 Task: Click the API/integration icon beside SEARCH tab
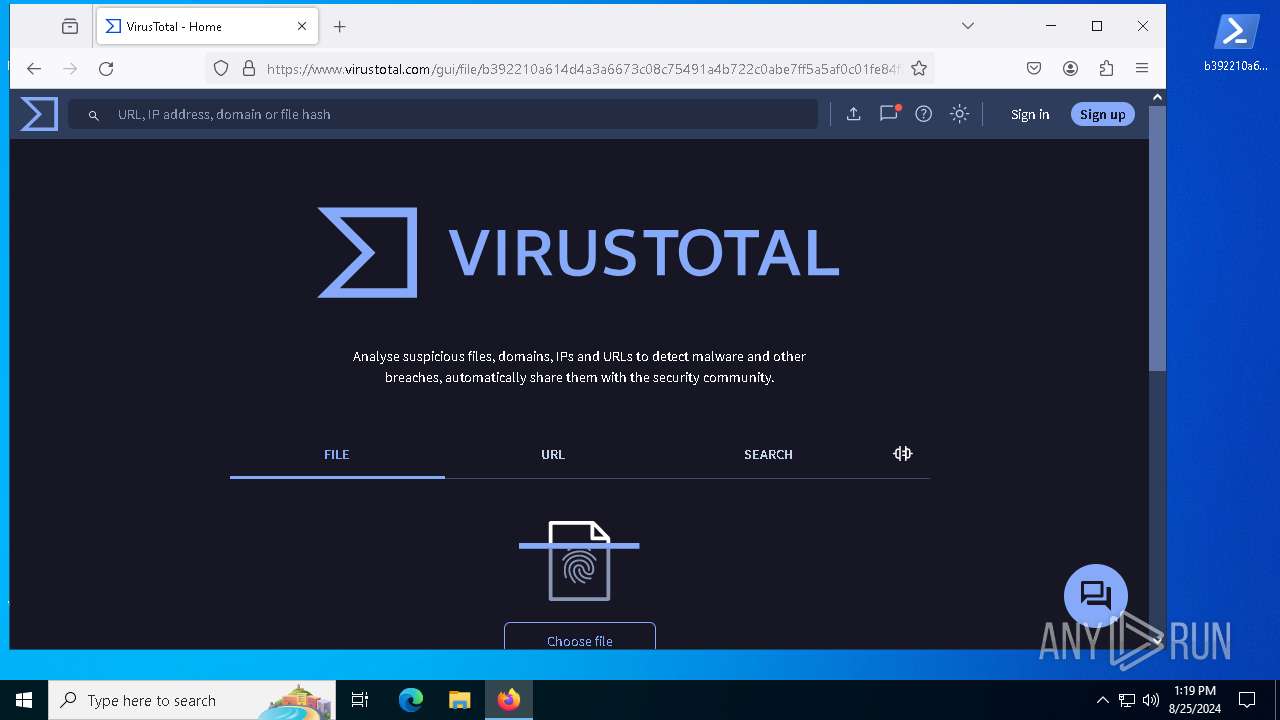coord(902,454)
